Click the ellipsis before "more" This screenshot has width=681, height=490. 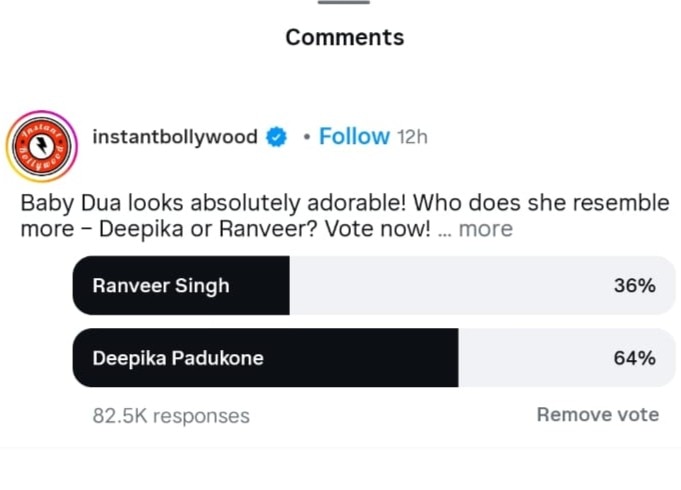445,230
